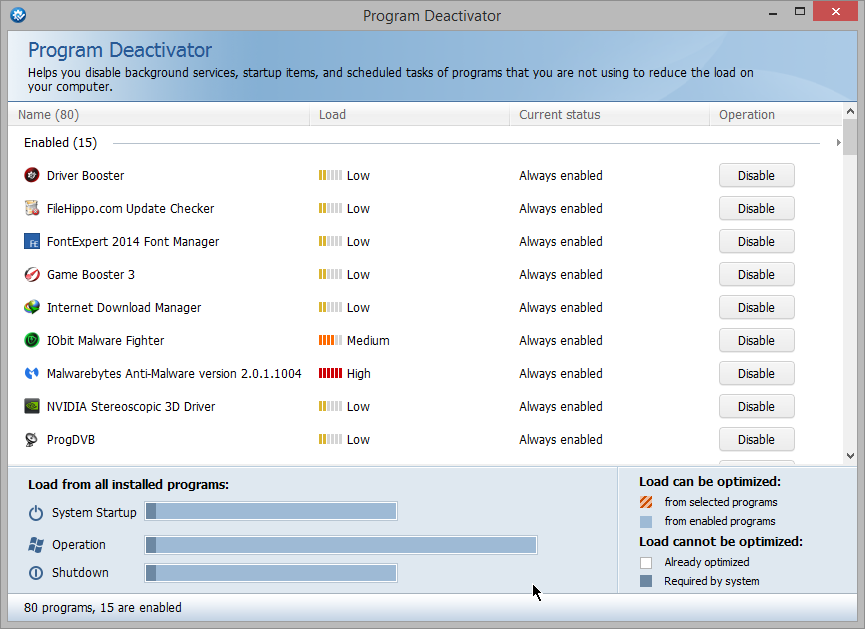Disable ProgDVB

click(x=756, y=440)
